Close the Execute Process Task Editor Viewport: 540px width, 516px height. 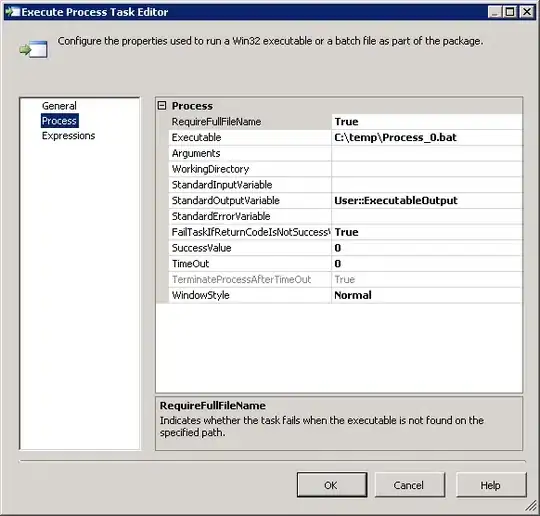527,12
